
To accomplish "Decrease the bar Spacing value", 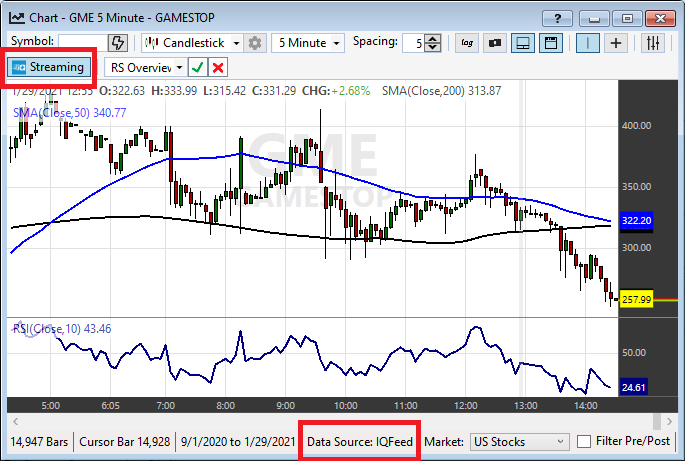I will coord(432,47).
